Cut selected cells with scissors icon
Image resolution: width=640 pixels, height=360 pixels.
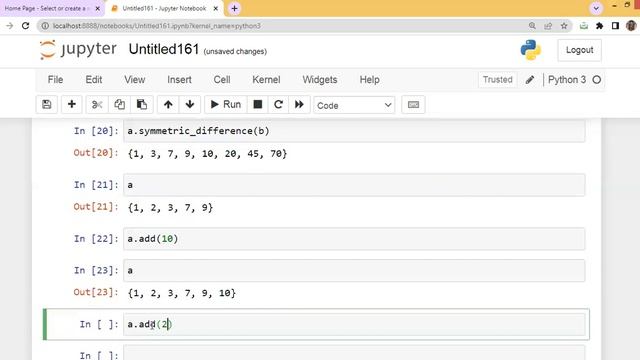click(97, 104)
